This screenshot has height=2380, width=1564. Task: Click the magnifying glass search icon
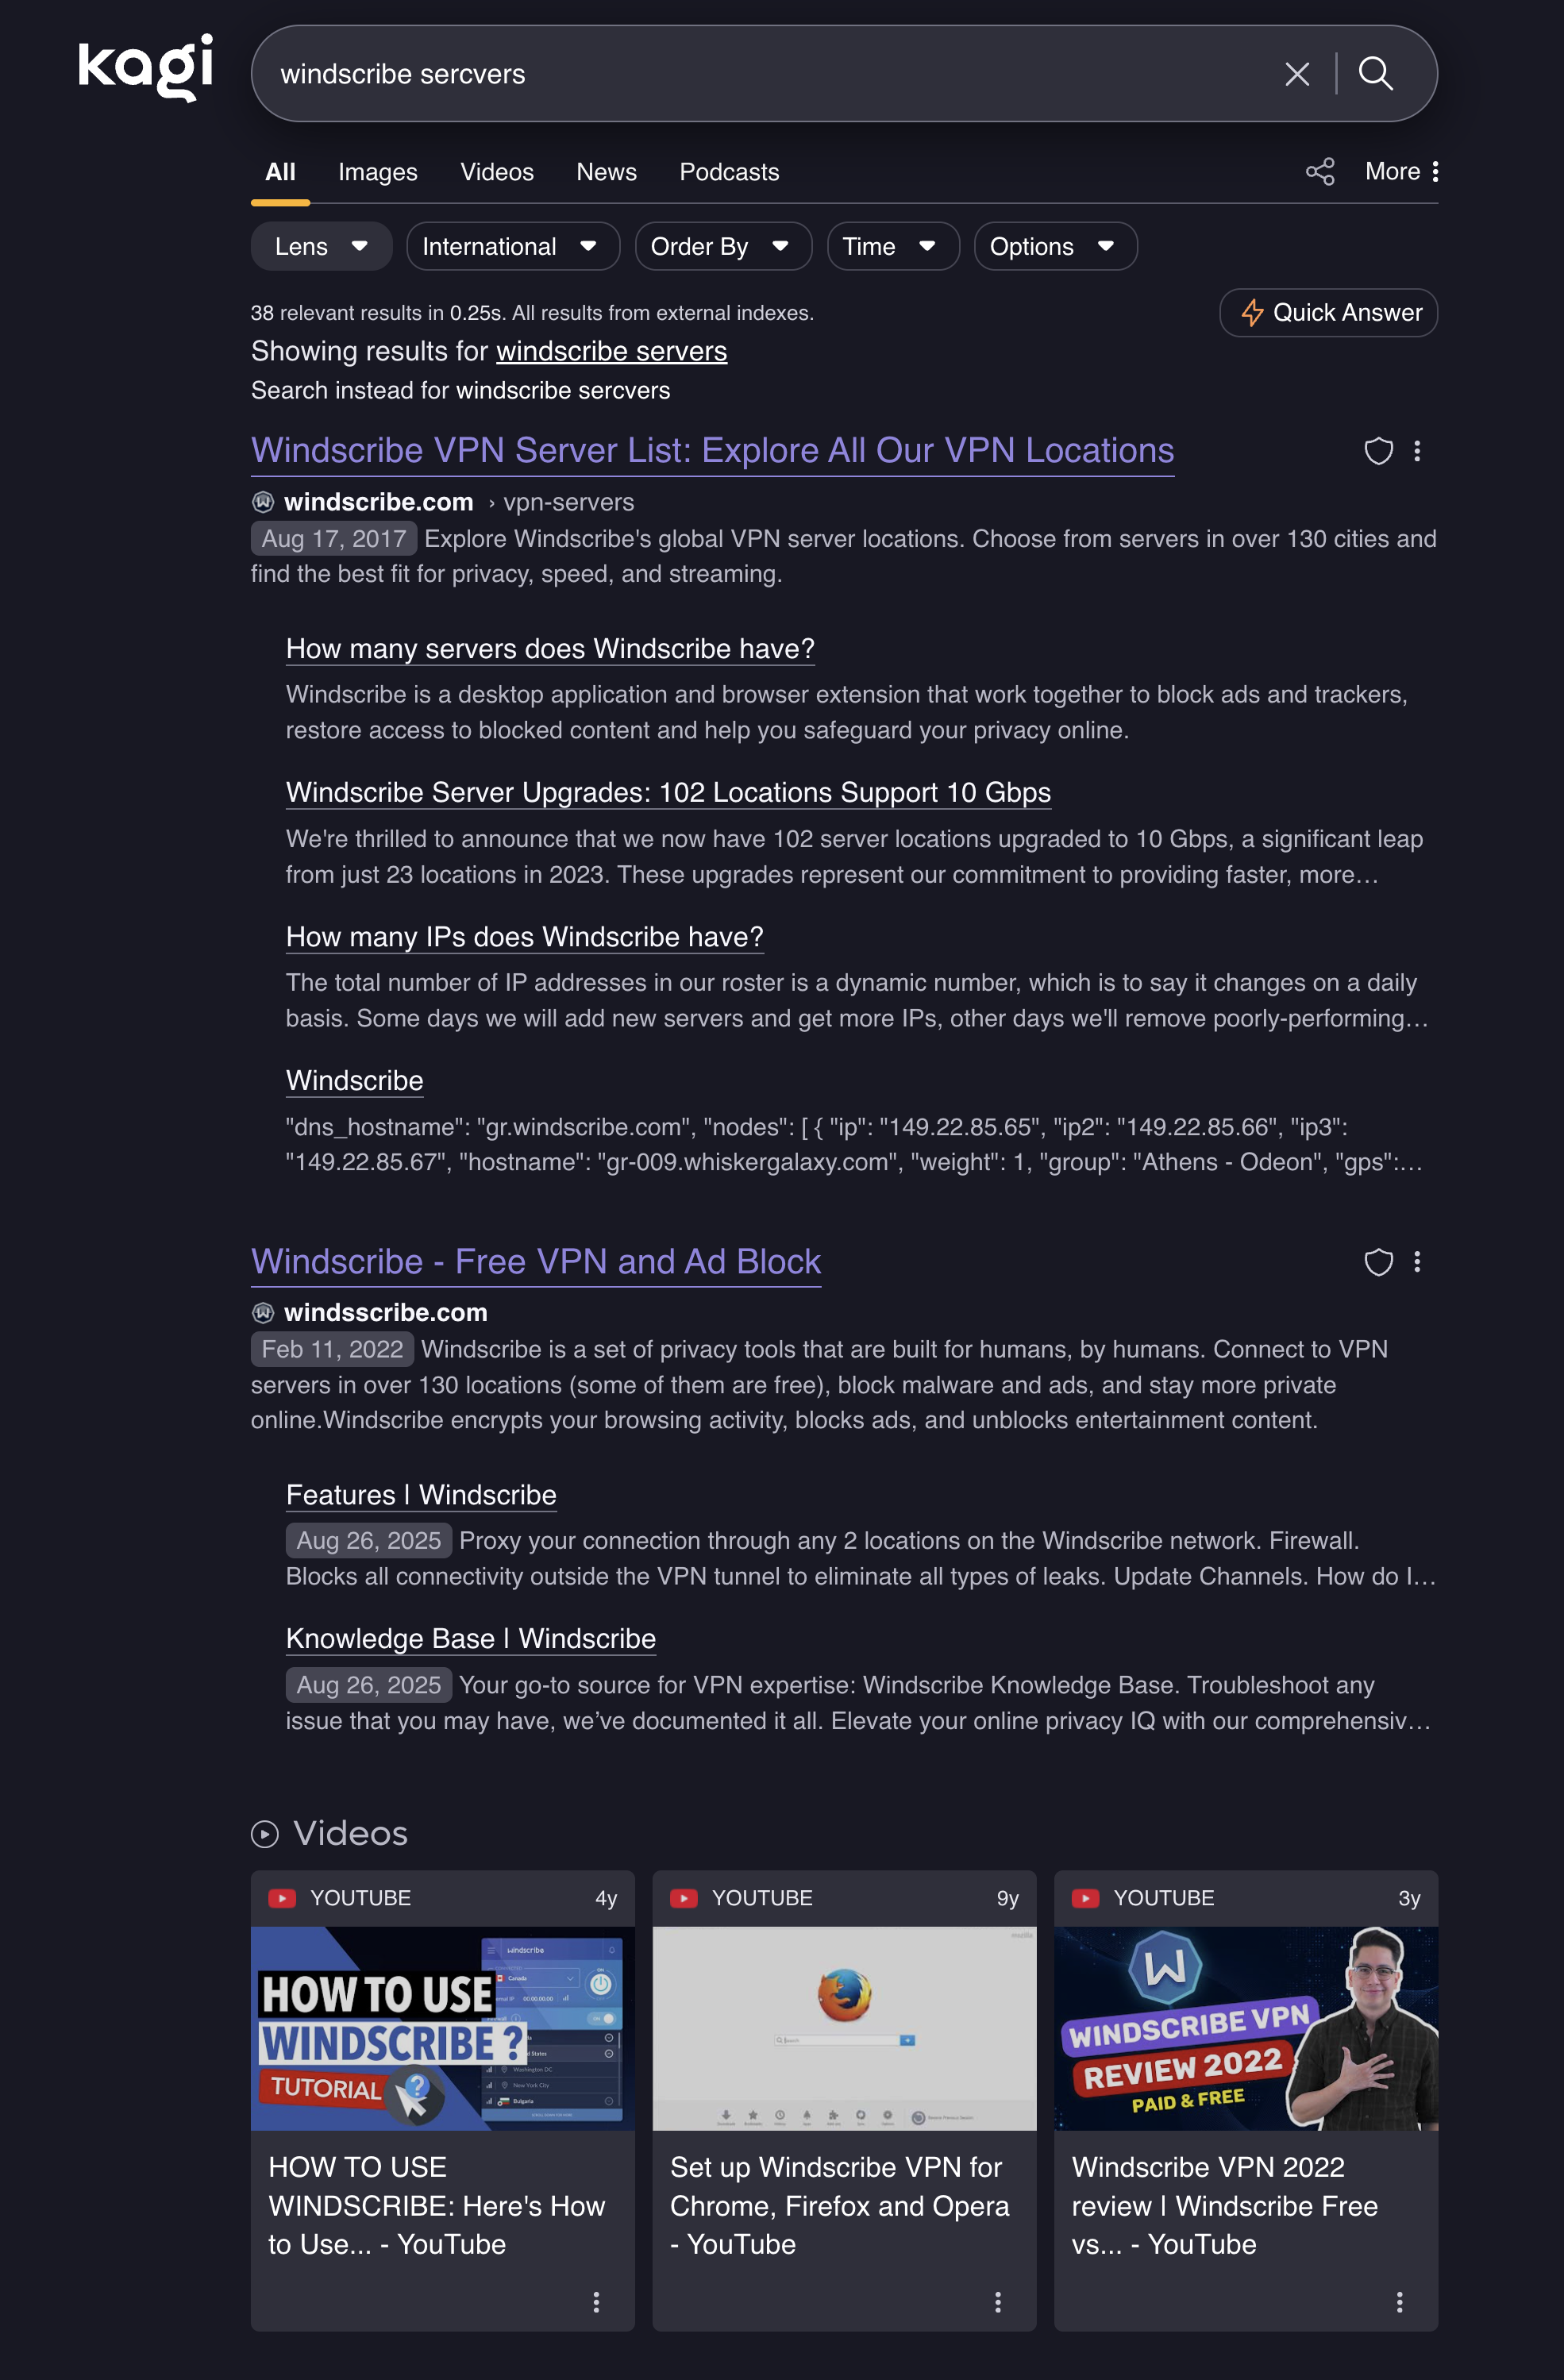pyautogui.click(x=1376, y=73)
